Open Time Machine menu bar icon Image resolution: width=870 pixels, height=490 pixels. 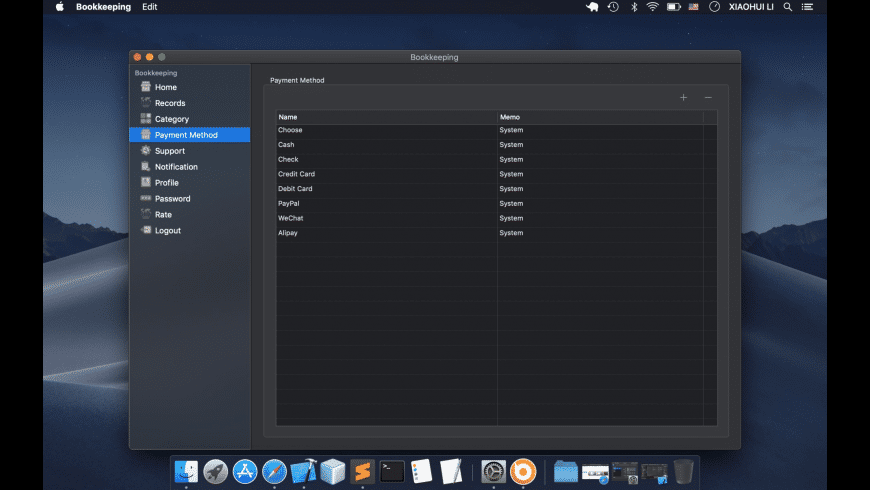(613, 7)
